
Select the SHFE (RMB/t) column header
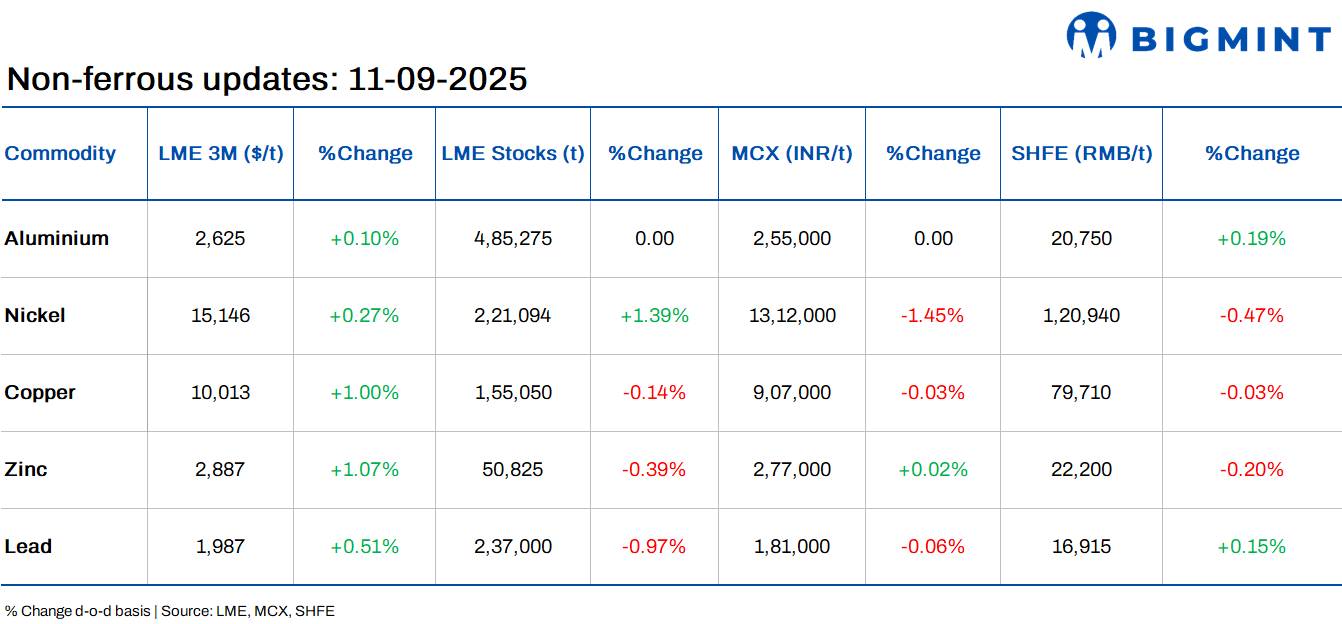point(1082,153)
